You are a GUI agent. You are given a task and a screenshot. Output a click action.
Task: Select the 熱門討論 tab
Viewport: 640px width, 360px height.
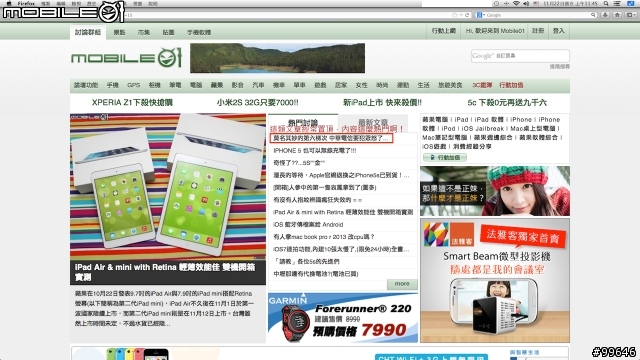pyautogui.click(x=302, y=122)
